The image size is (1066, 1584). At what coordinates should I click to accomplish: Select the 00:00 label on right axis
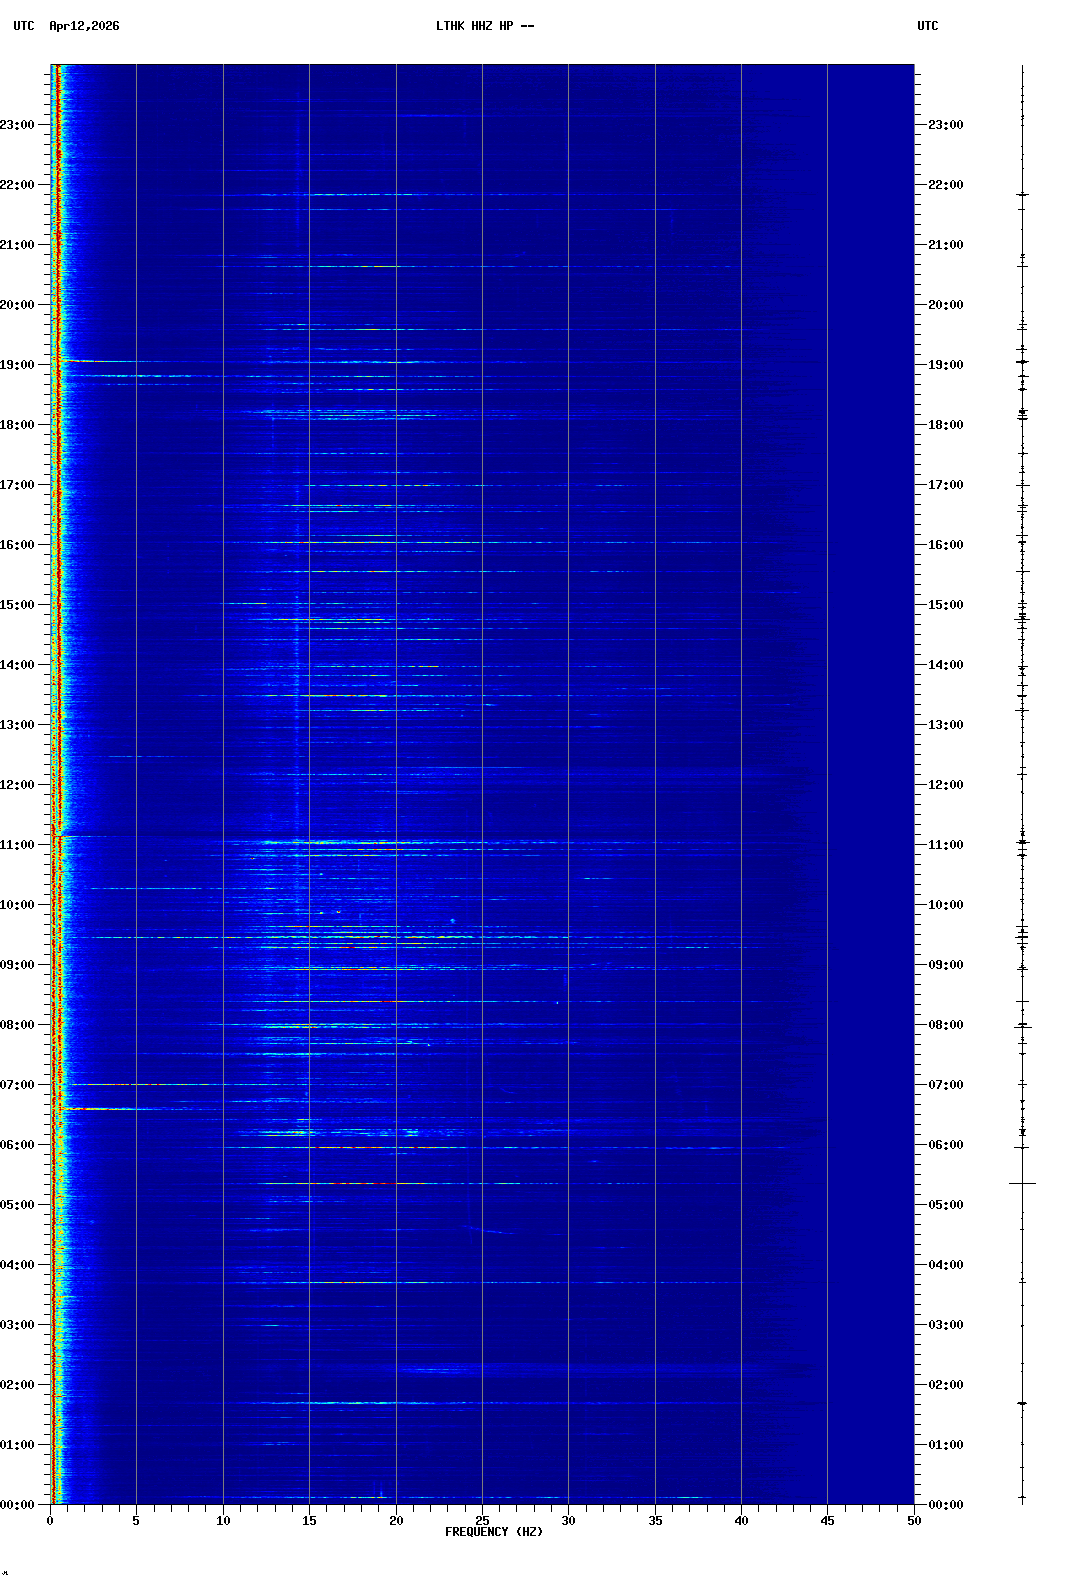[x=945, y=1505]
